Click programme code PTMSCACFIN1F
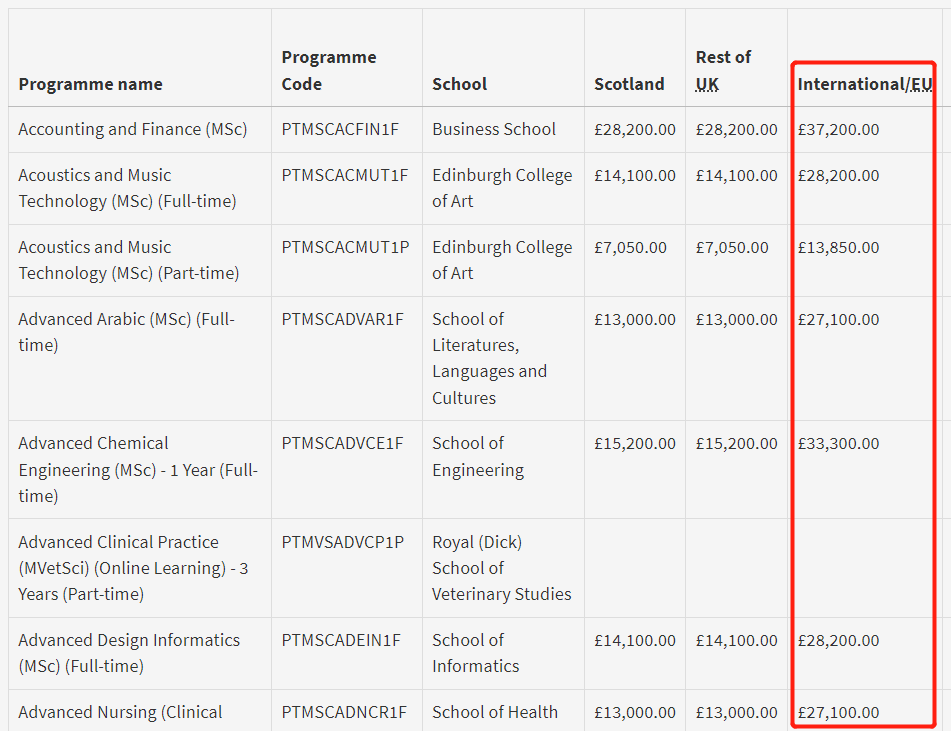The width and height of the screenshot is (951, 731). pos(340,129)
